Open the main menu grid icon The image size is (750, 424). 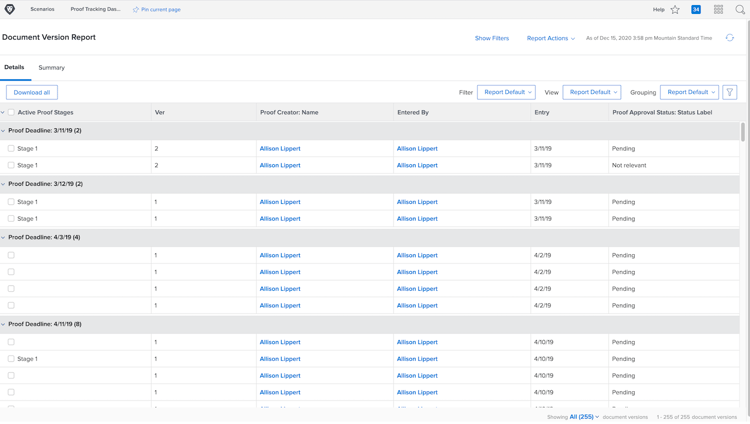coord(718,9)
